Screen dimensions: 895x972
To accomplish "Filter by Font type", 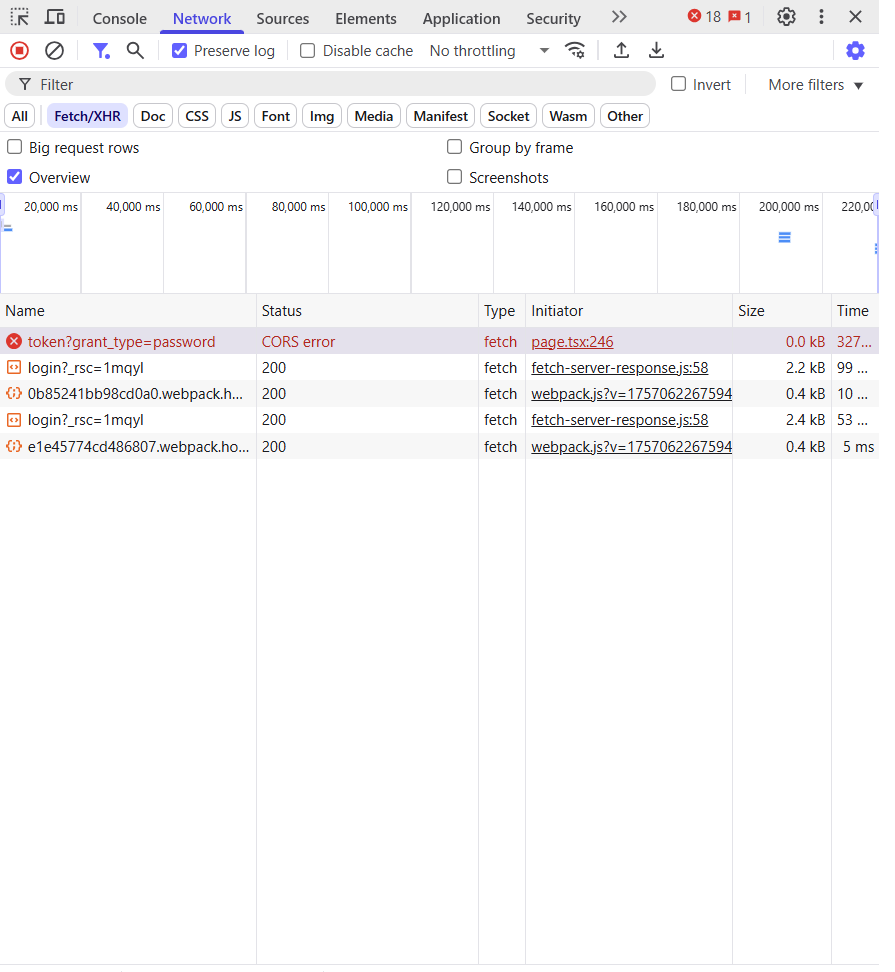I will tap(275, 116).
